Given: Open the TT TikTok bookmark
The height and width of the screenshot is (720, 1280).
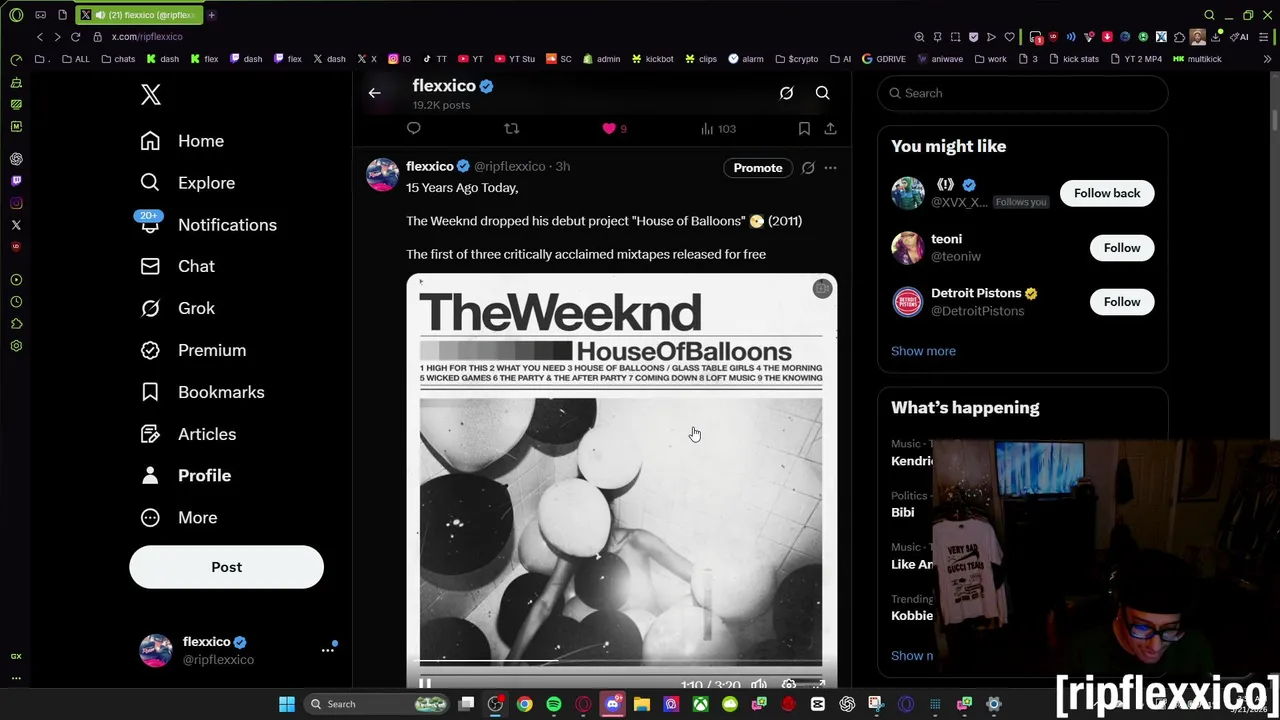Looking at the screenshot, I should (x=434, y=59).
